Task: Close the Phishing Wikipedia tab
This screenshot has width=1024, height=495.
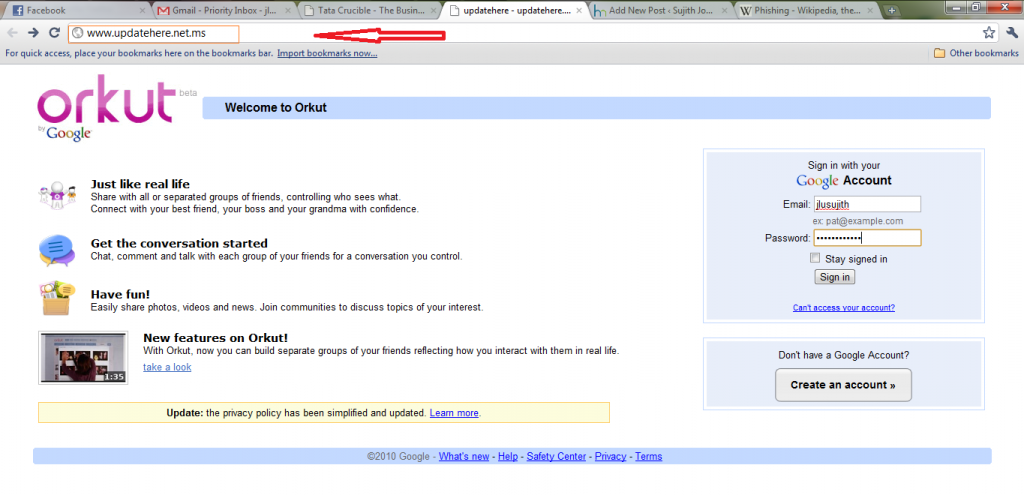Action: (x=869, y=10)
